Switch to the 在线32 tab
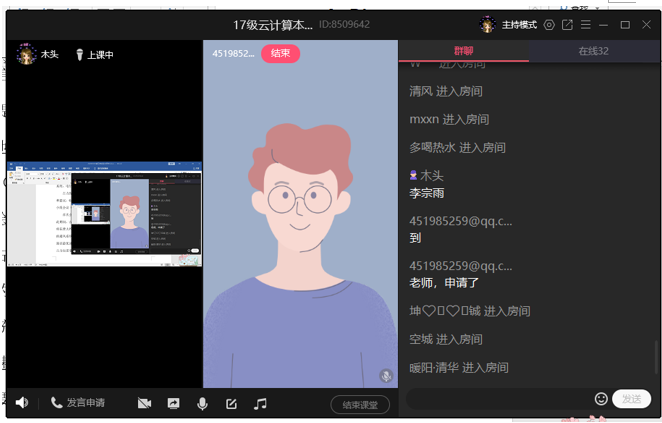 tap(593, 51)
